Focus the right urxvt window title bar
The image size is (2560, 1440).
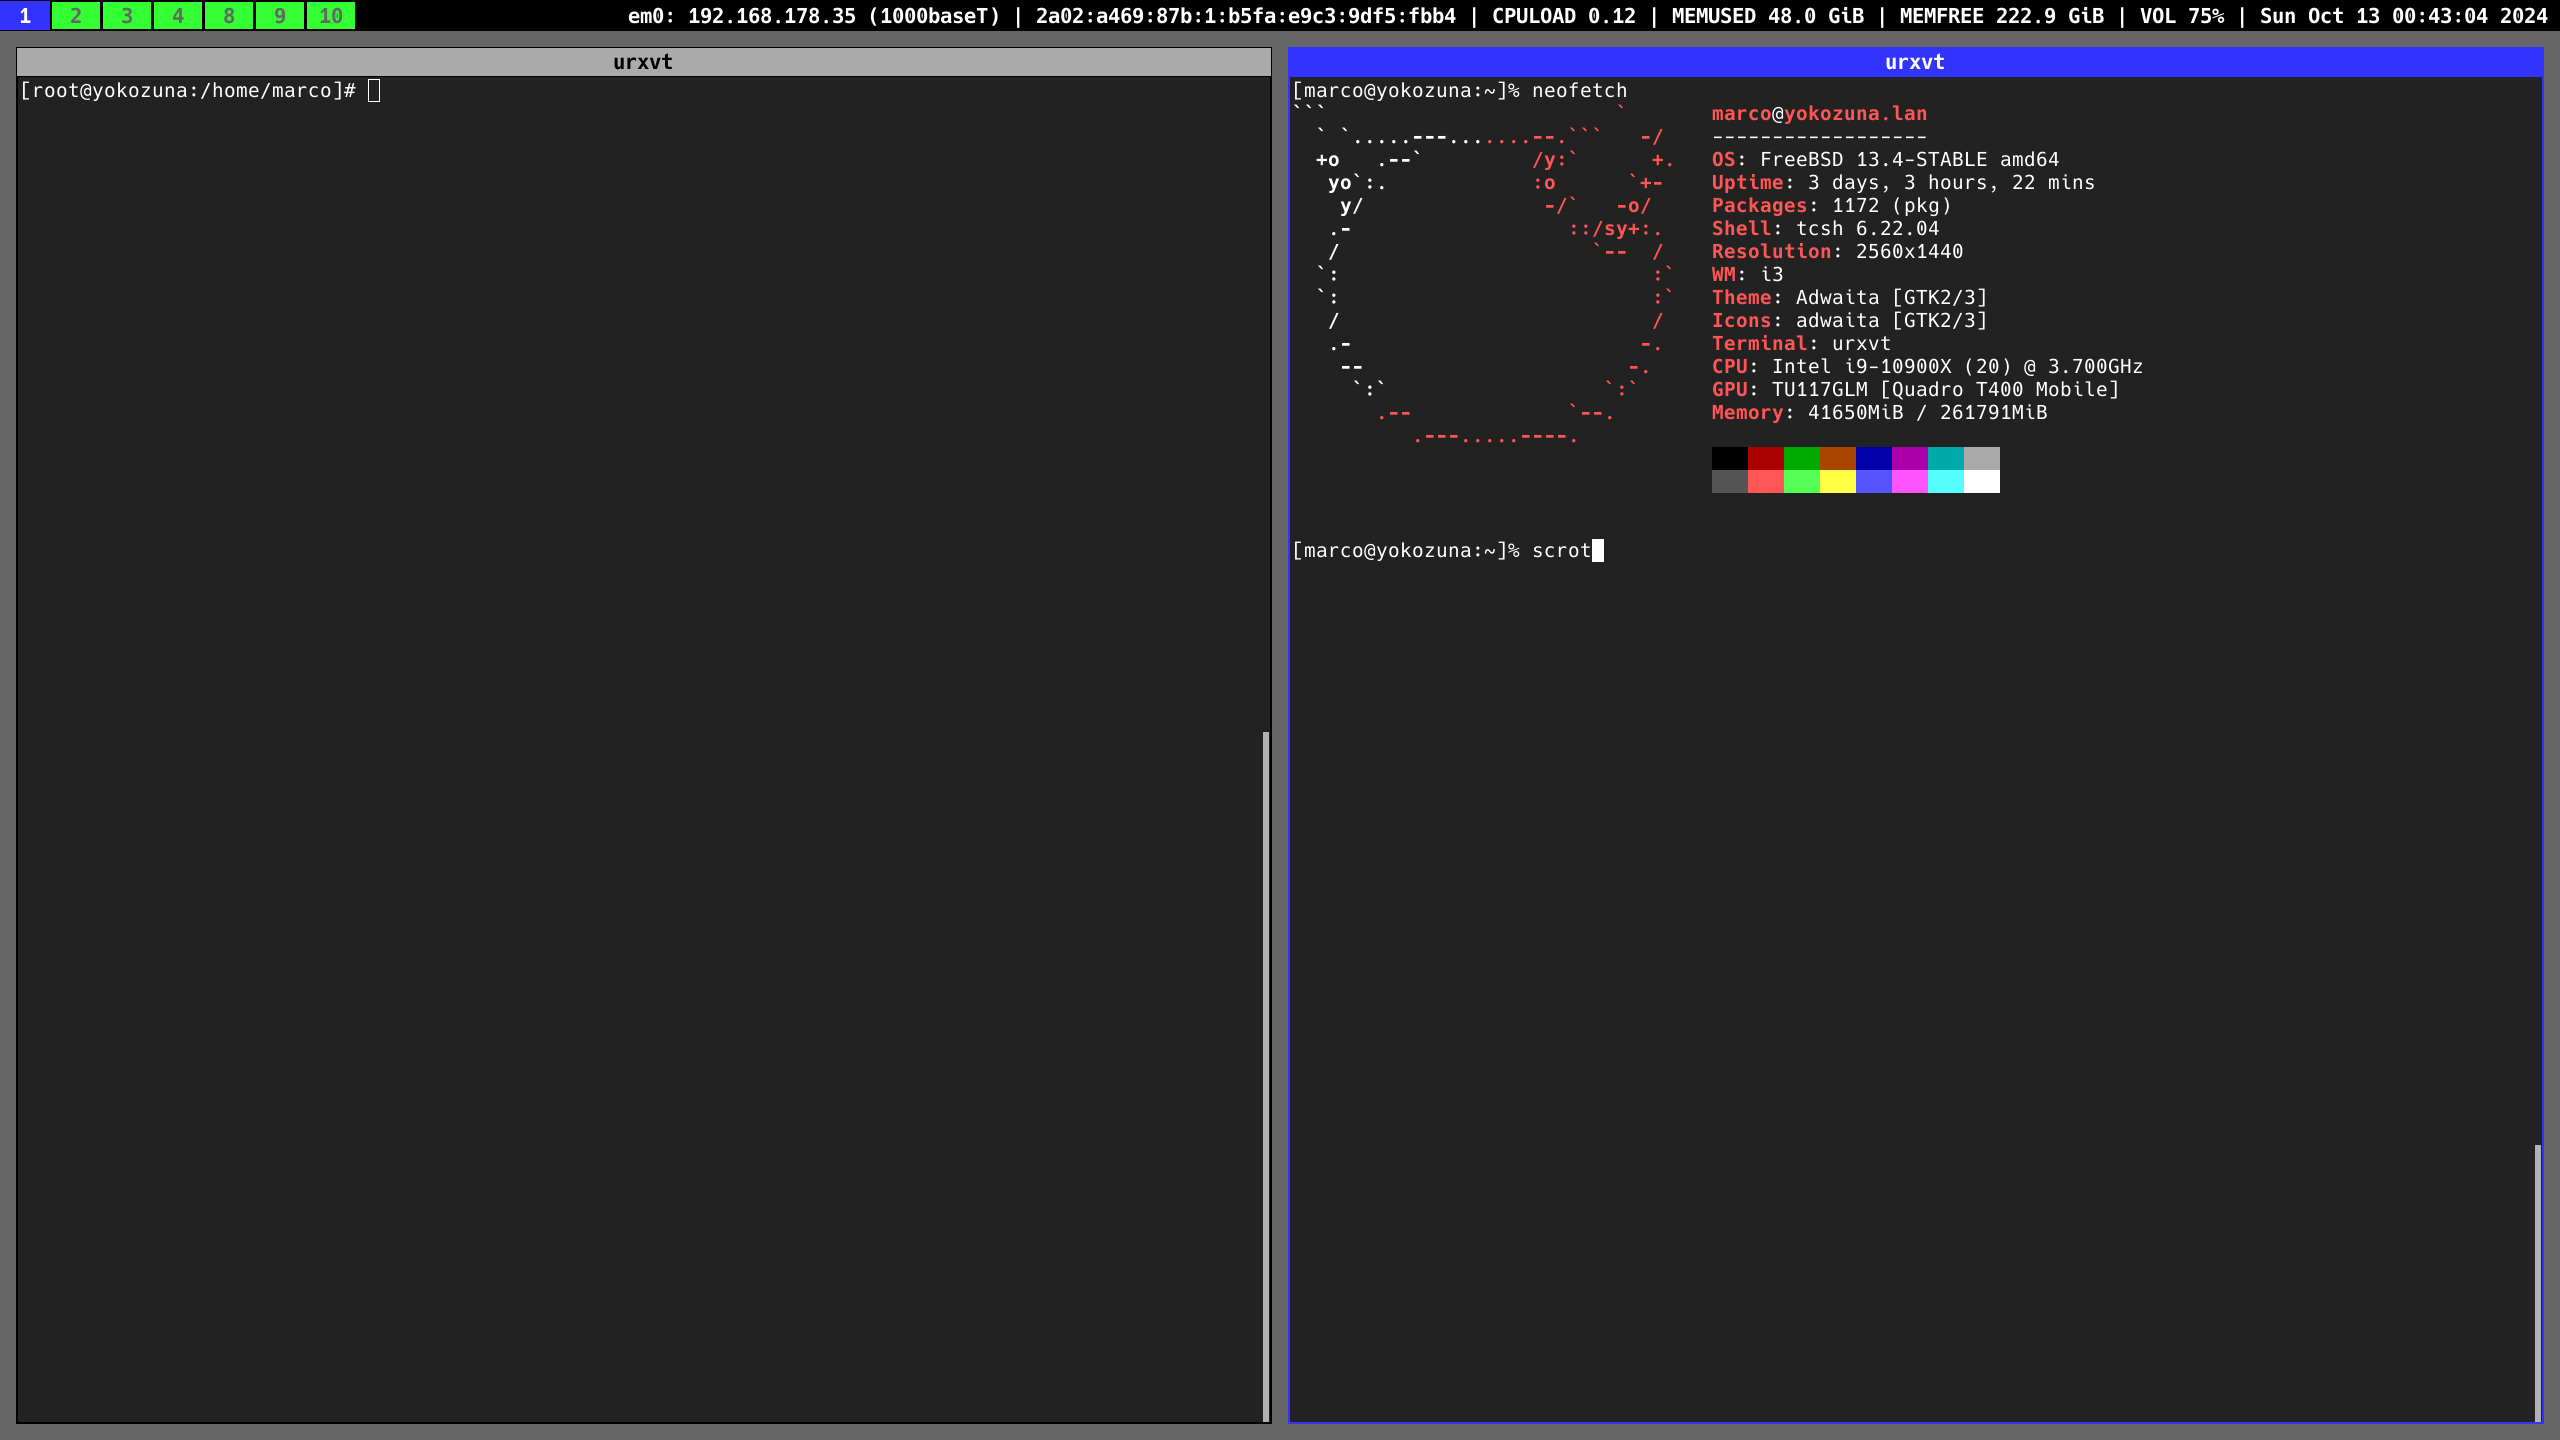point(1915,62)
